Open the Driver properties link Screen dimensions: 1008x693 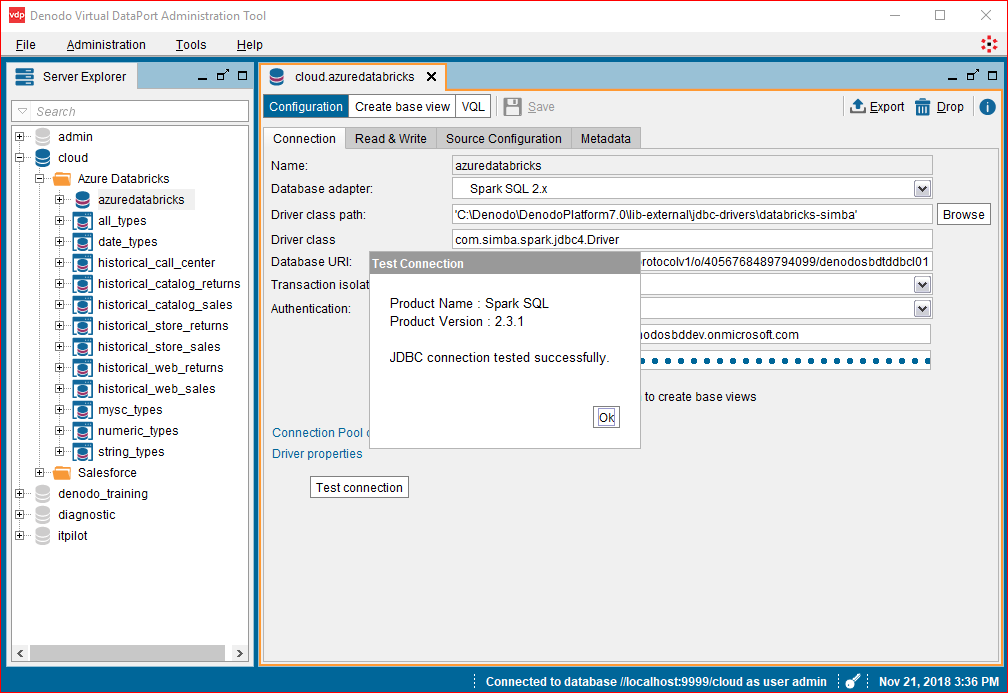point(317,454)
